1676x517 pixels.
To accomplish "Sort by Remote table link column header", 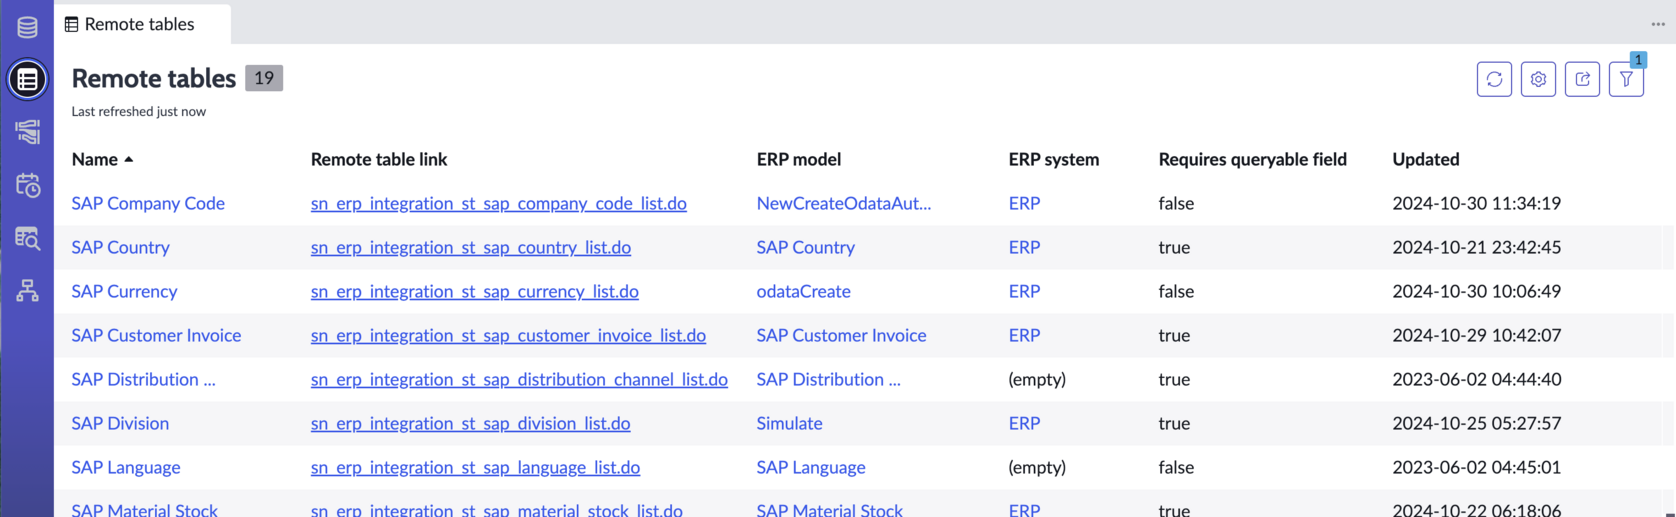I will pos(379,159).
